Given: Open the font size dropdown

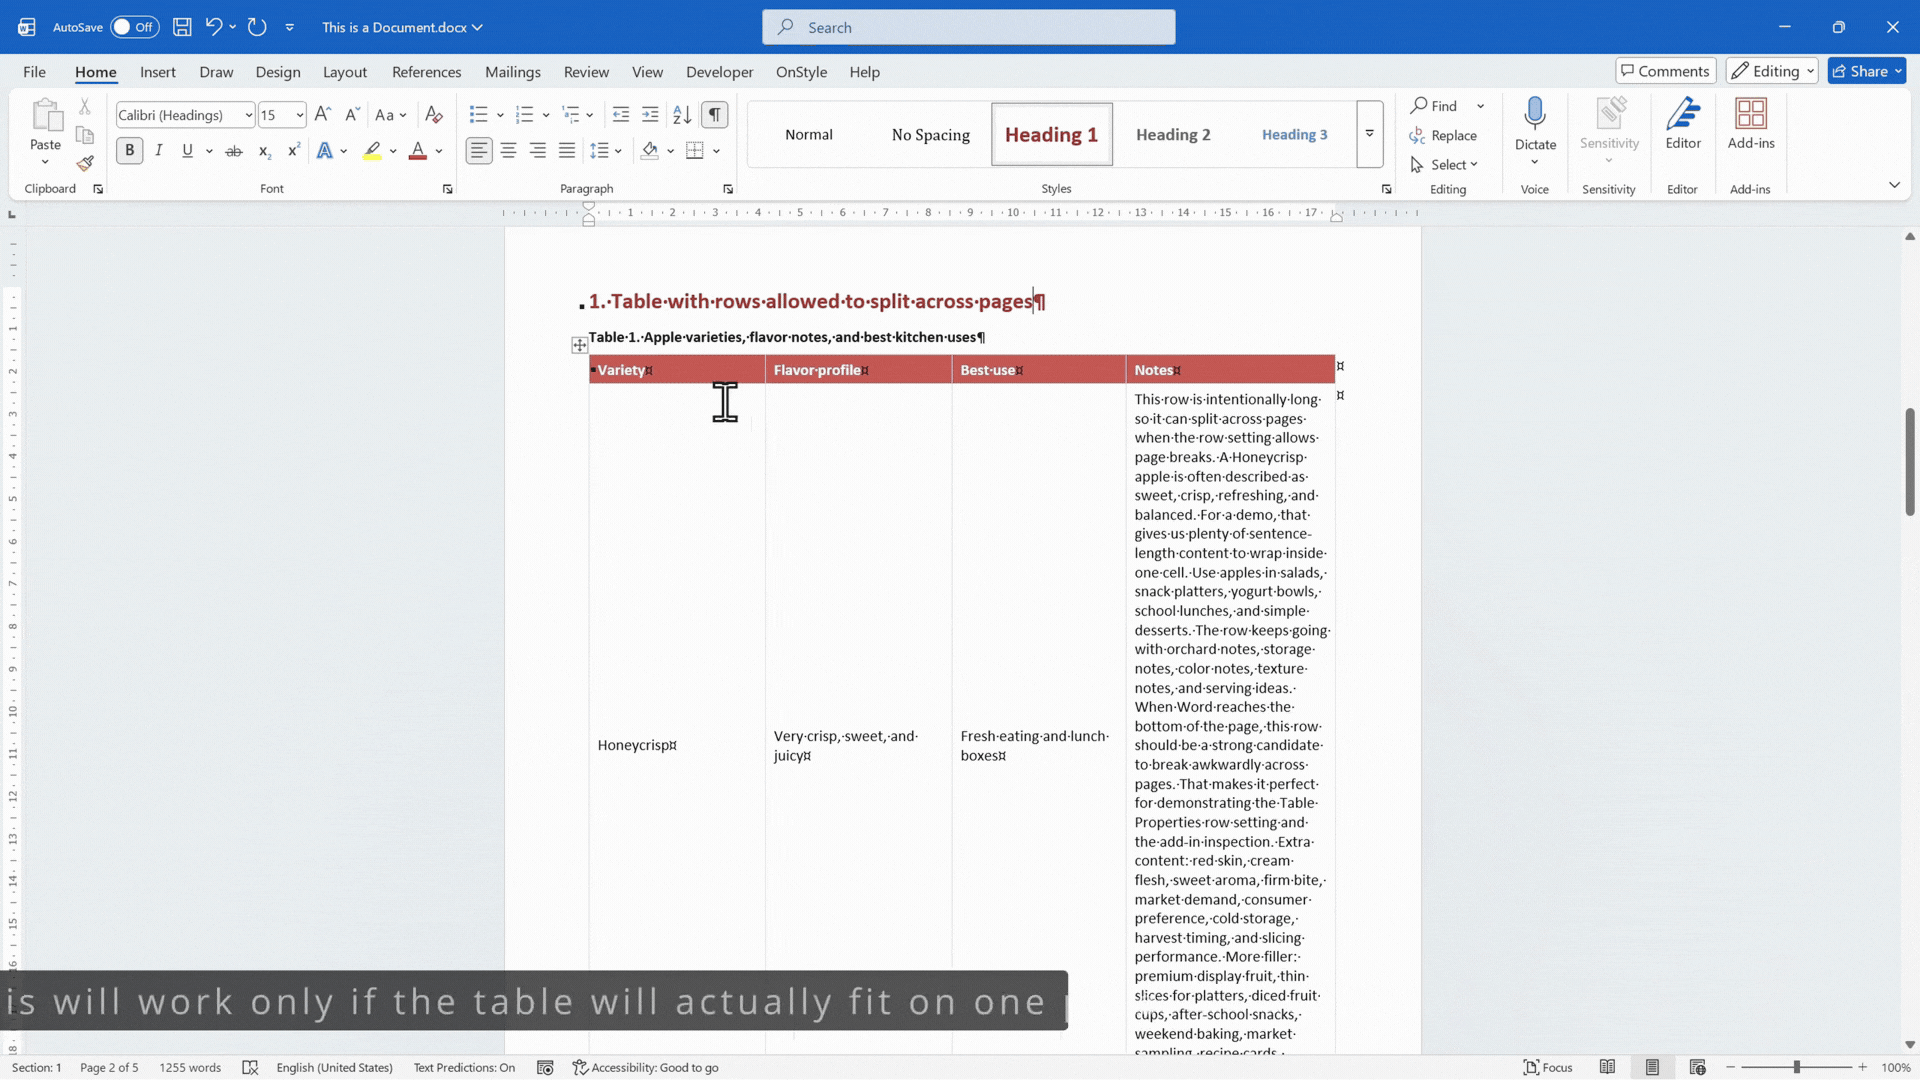Looking at the screenshot, I should pos(299,115).
